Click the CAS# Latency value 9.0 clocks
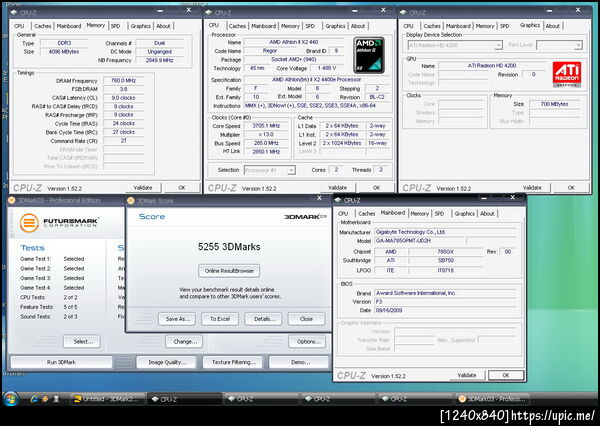600x426 pixels. (x=123, y=98)
